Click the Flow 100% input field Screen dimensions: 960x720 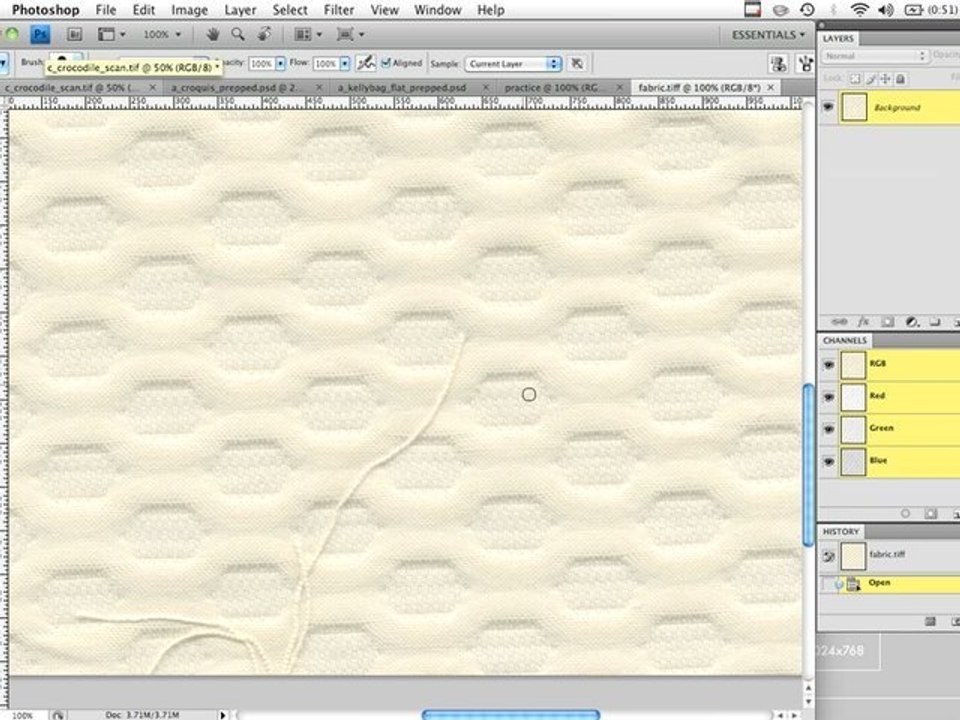tap(326, 64)
